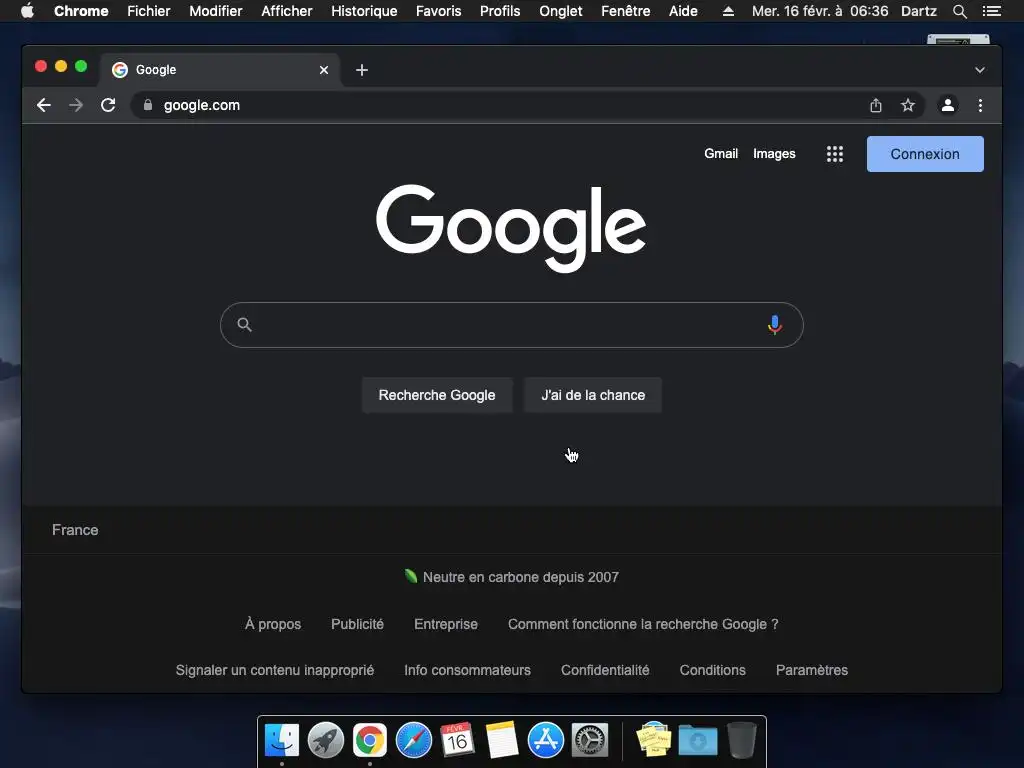
Task: Open the menu bar list control icon
Action: [991, 11]
